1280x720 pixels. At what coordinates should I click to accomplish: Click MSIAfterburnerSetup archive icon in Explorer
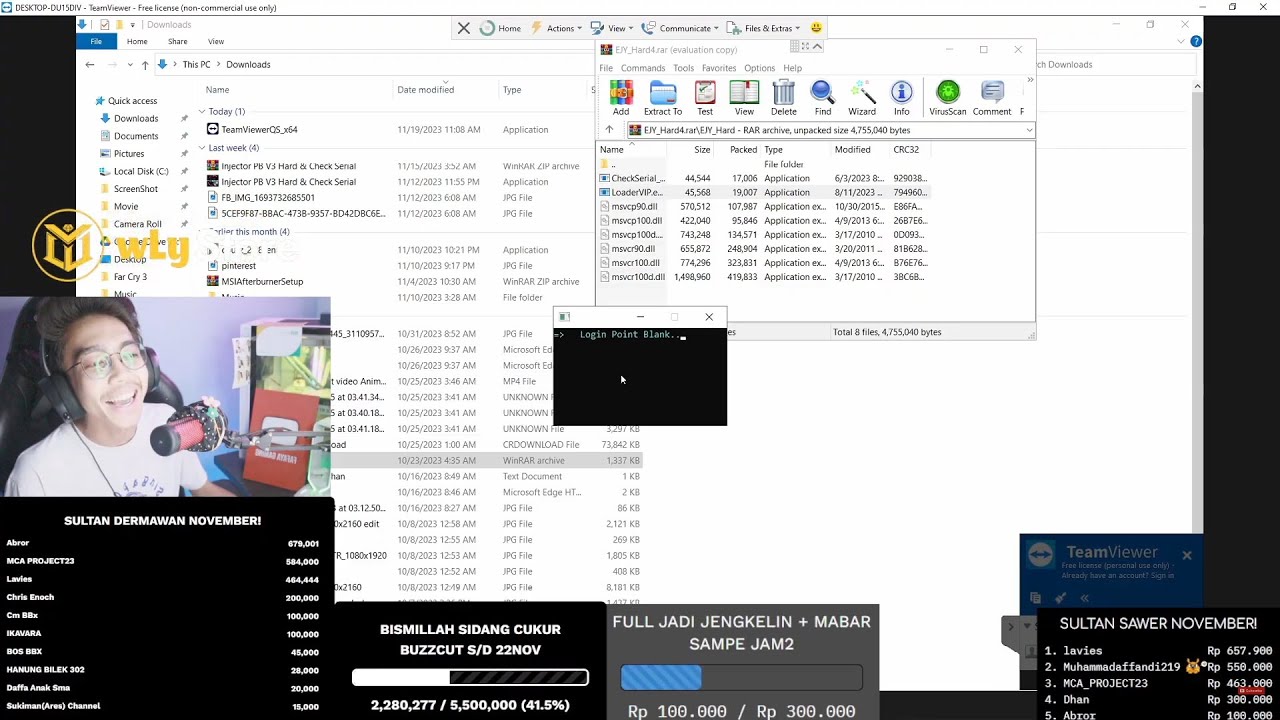[x=213, y=281]
